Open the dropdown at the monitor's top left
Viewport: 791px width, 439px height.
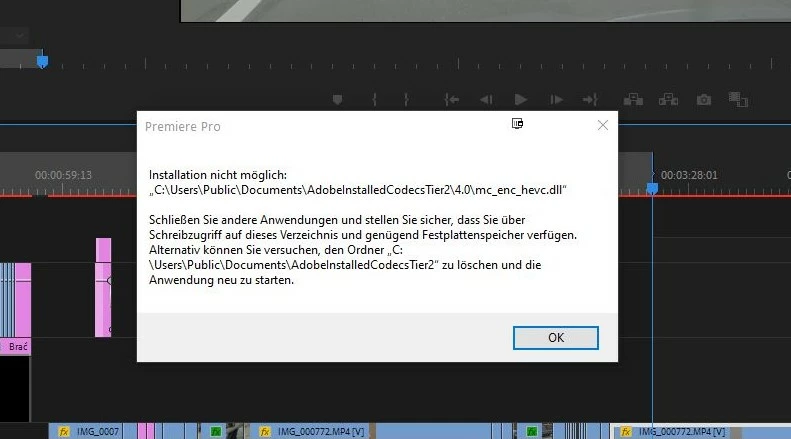point(20,35)
